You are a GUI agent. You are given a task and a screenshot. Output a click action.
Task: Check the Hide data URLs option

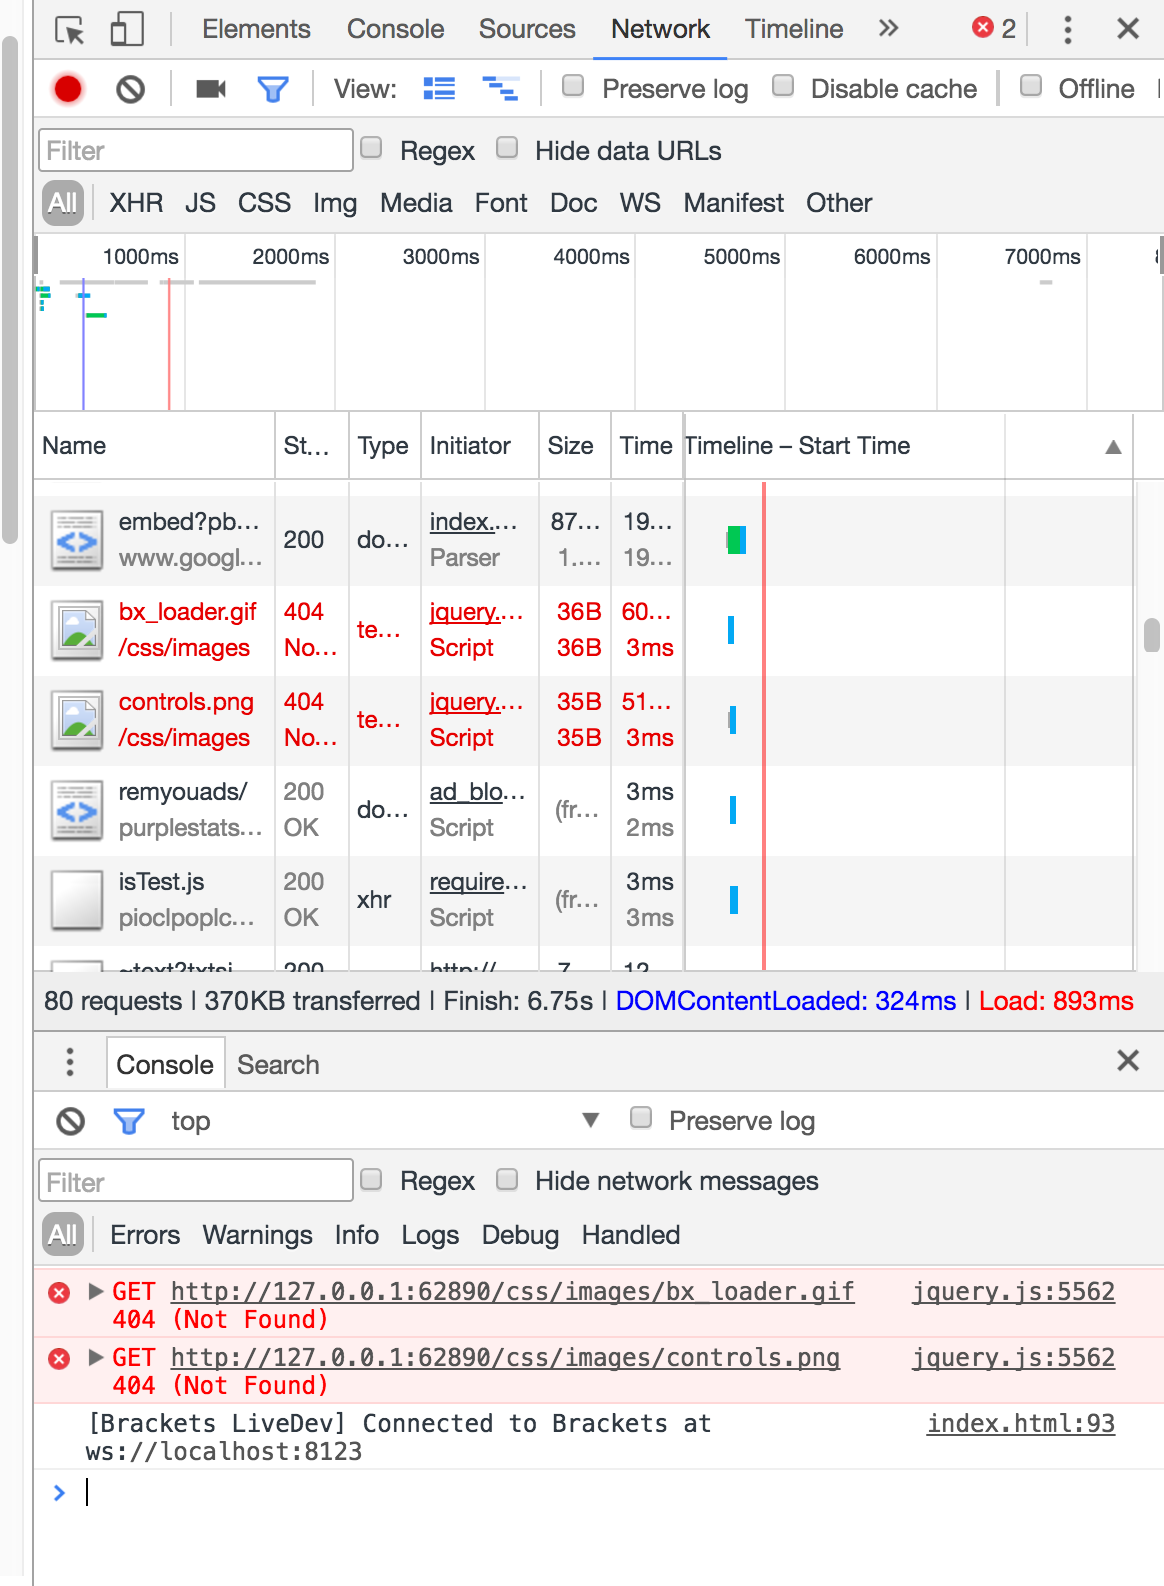click(x=508, y=149)
